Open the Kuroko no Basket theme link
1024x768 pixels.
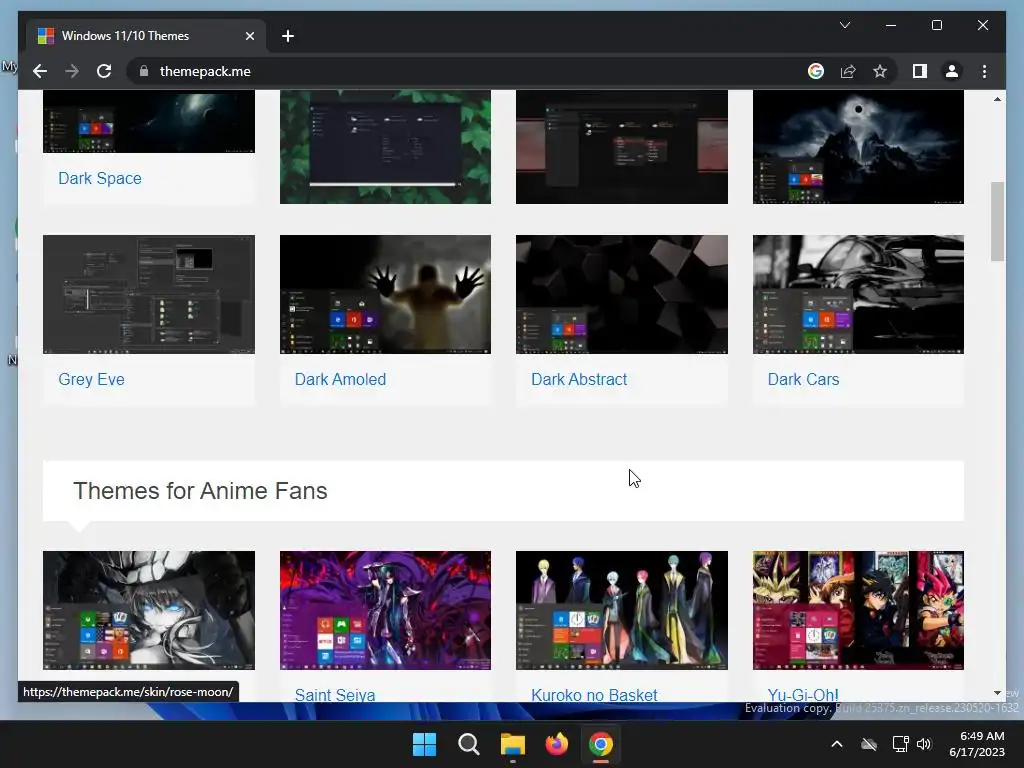click(594, 695)
